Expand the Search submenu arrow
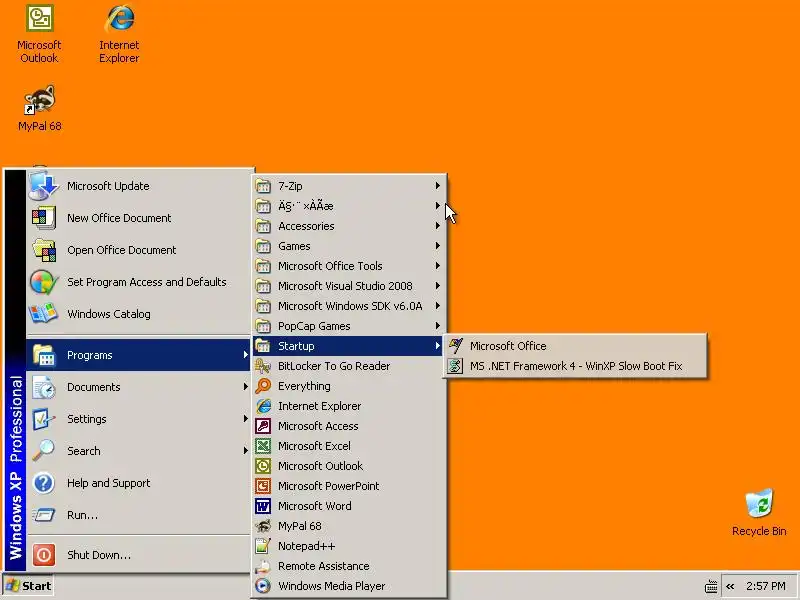The height and width of the screenshot is (600, 800). coord(245,451)
